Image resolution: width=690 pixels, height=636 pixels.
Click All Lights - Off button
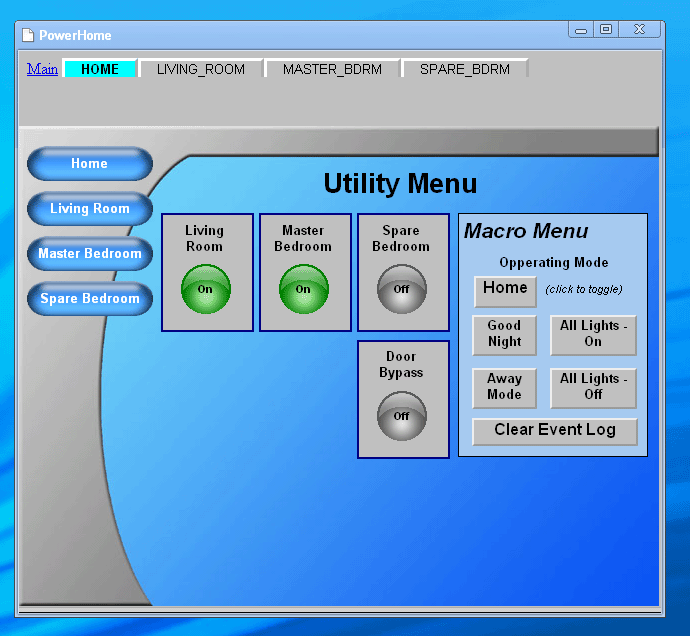pyautogui.click(x=593, y=388)
